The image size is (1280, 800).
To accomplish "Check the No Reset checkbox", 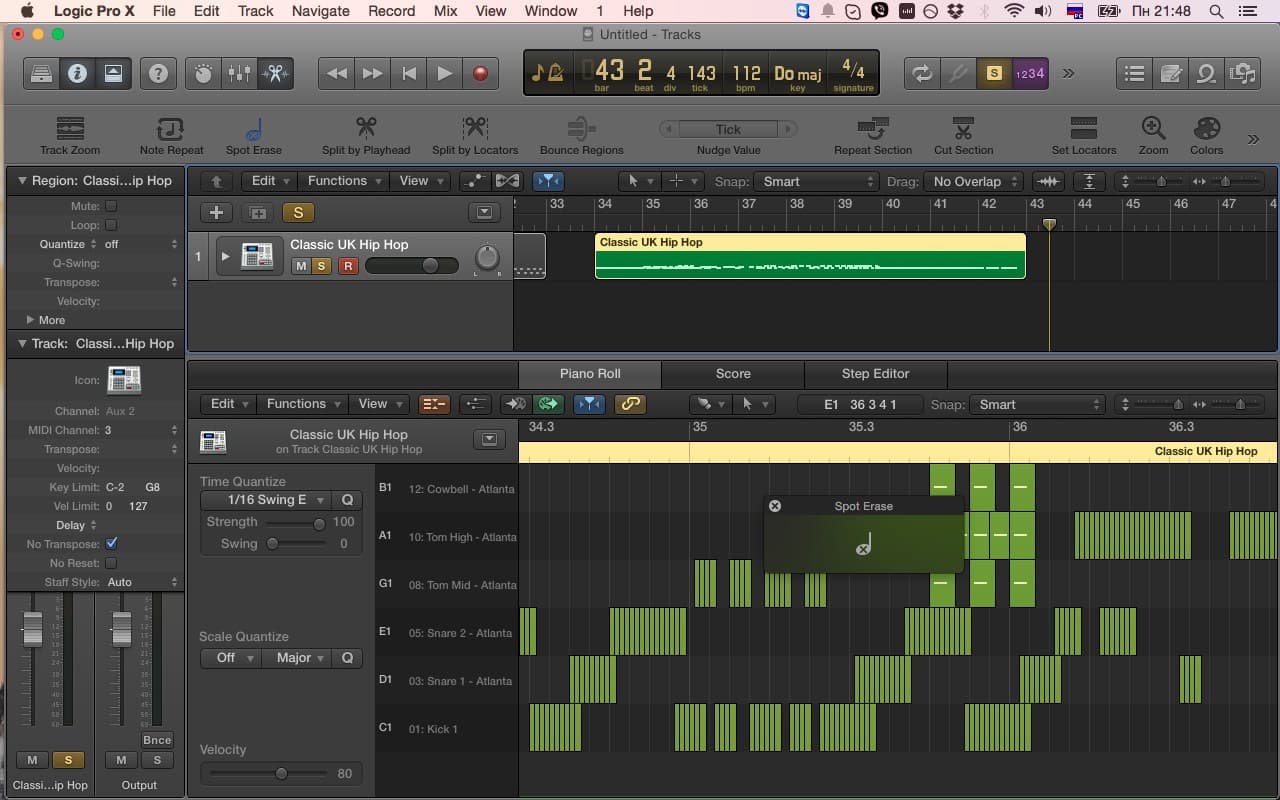I will [x=111, y=563].
